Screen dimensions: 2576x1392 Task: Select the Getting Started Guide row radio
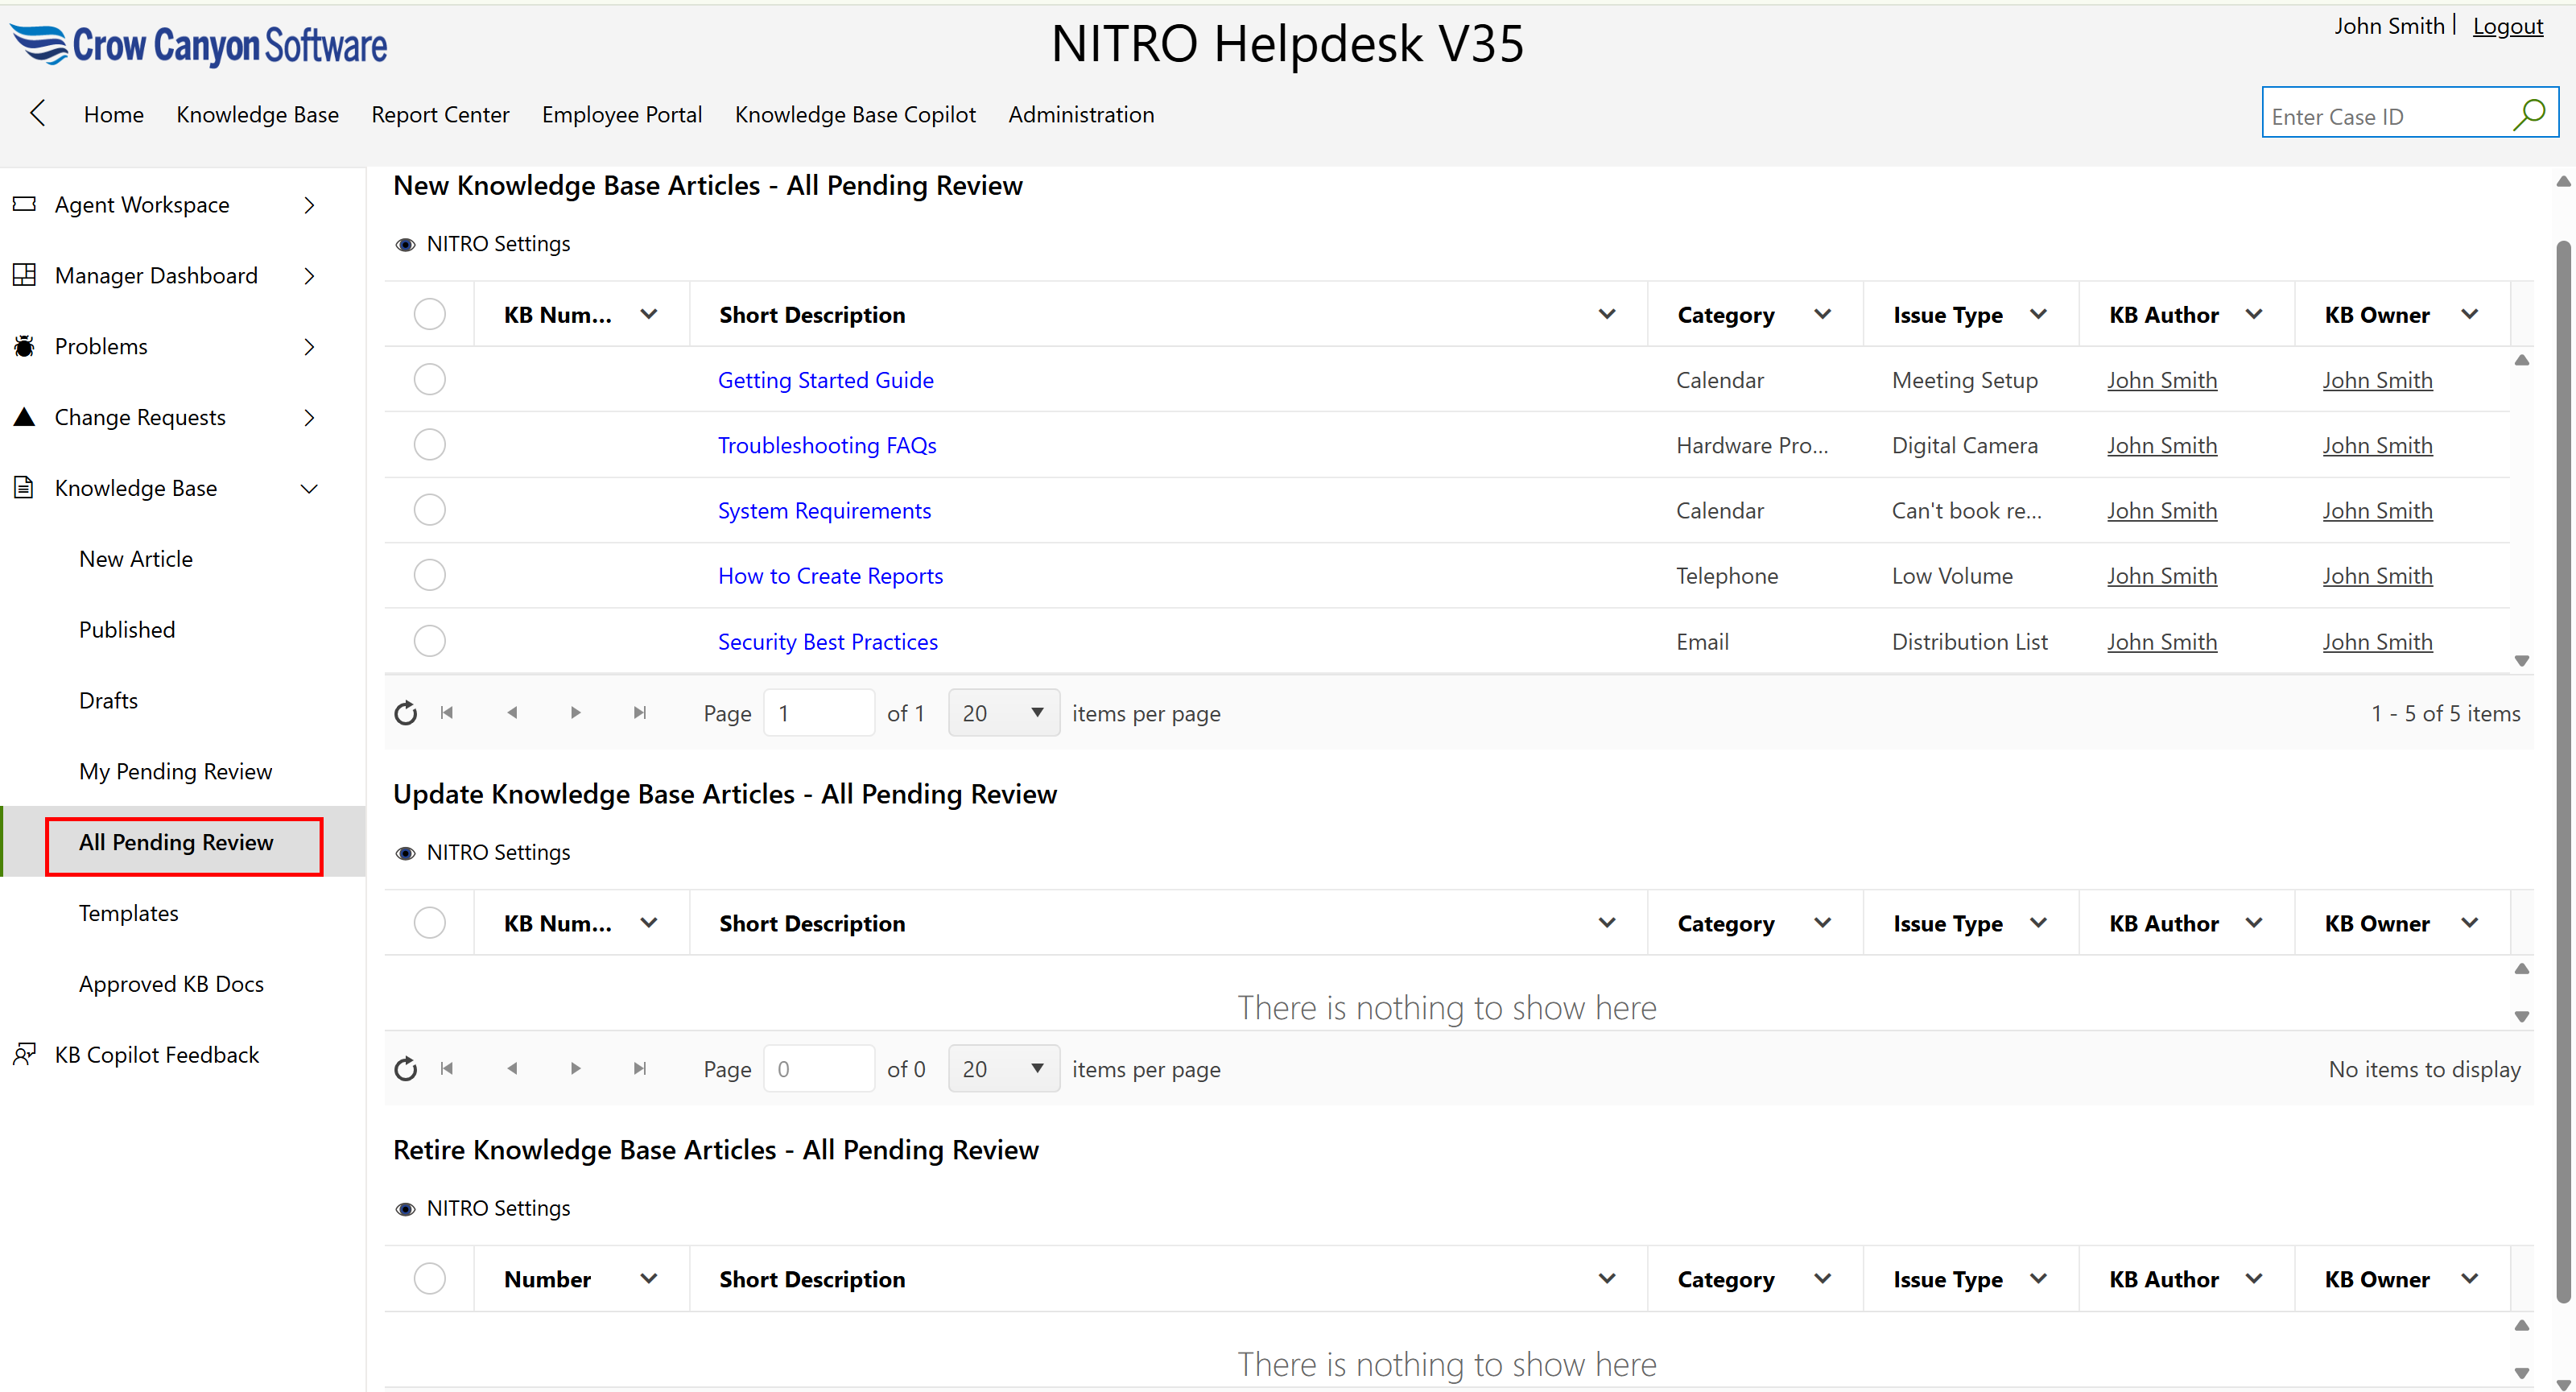429,380
